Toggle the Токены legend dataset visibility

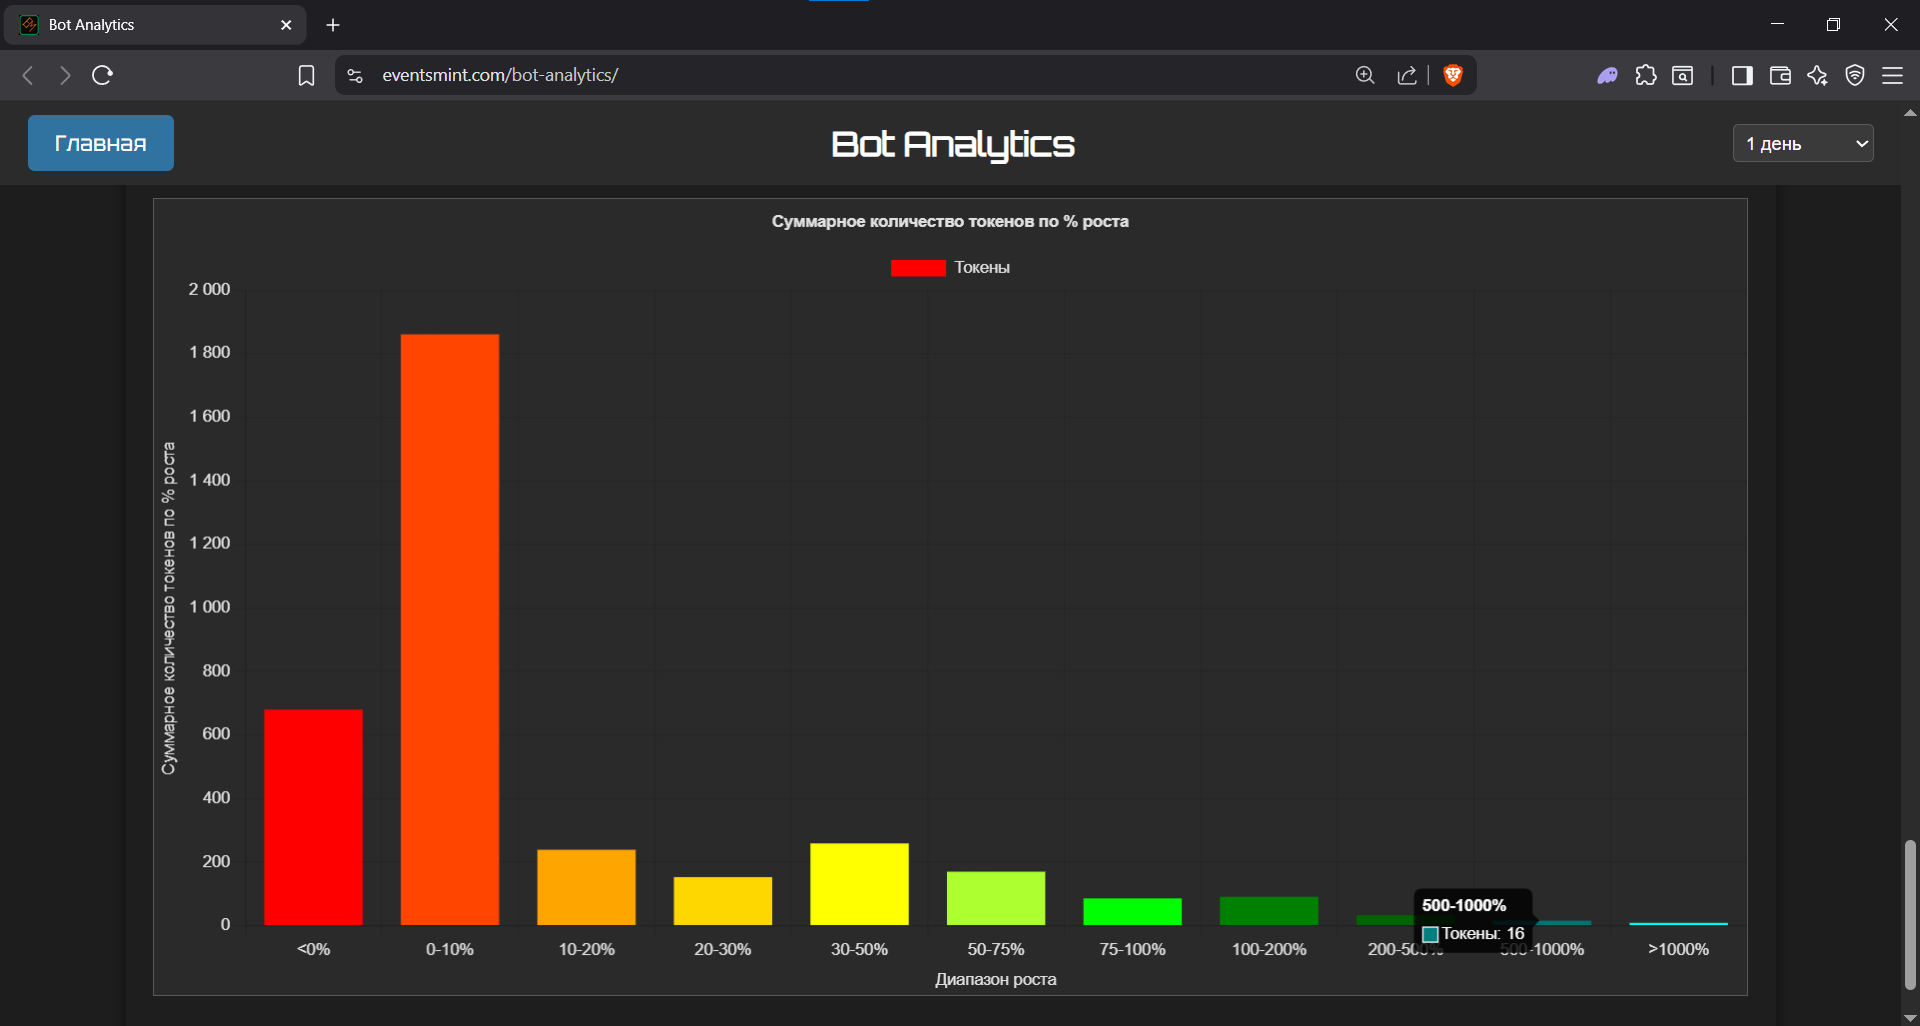pyautogui.click(x=949, y=268)
